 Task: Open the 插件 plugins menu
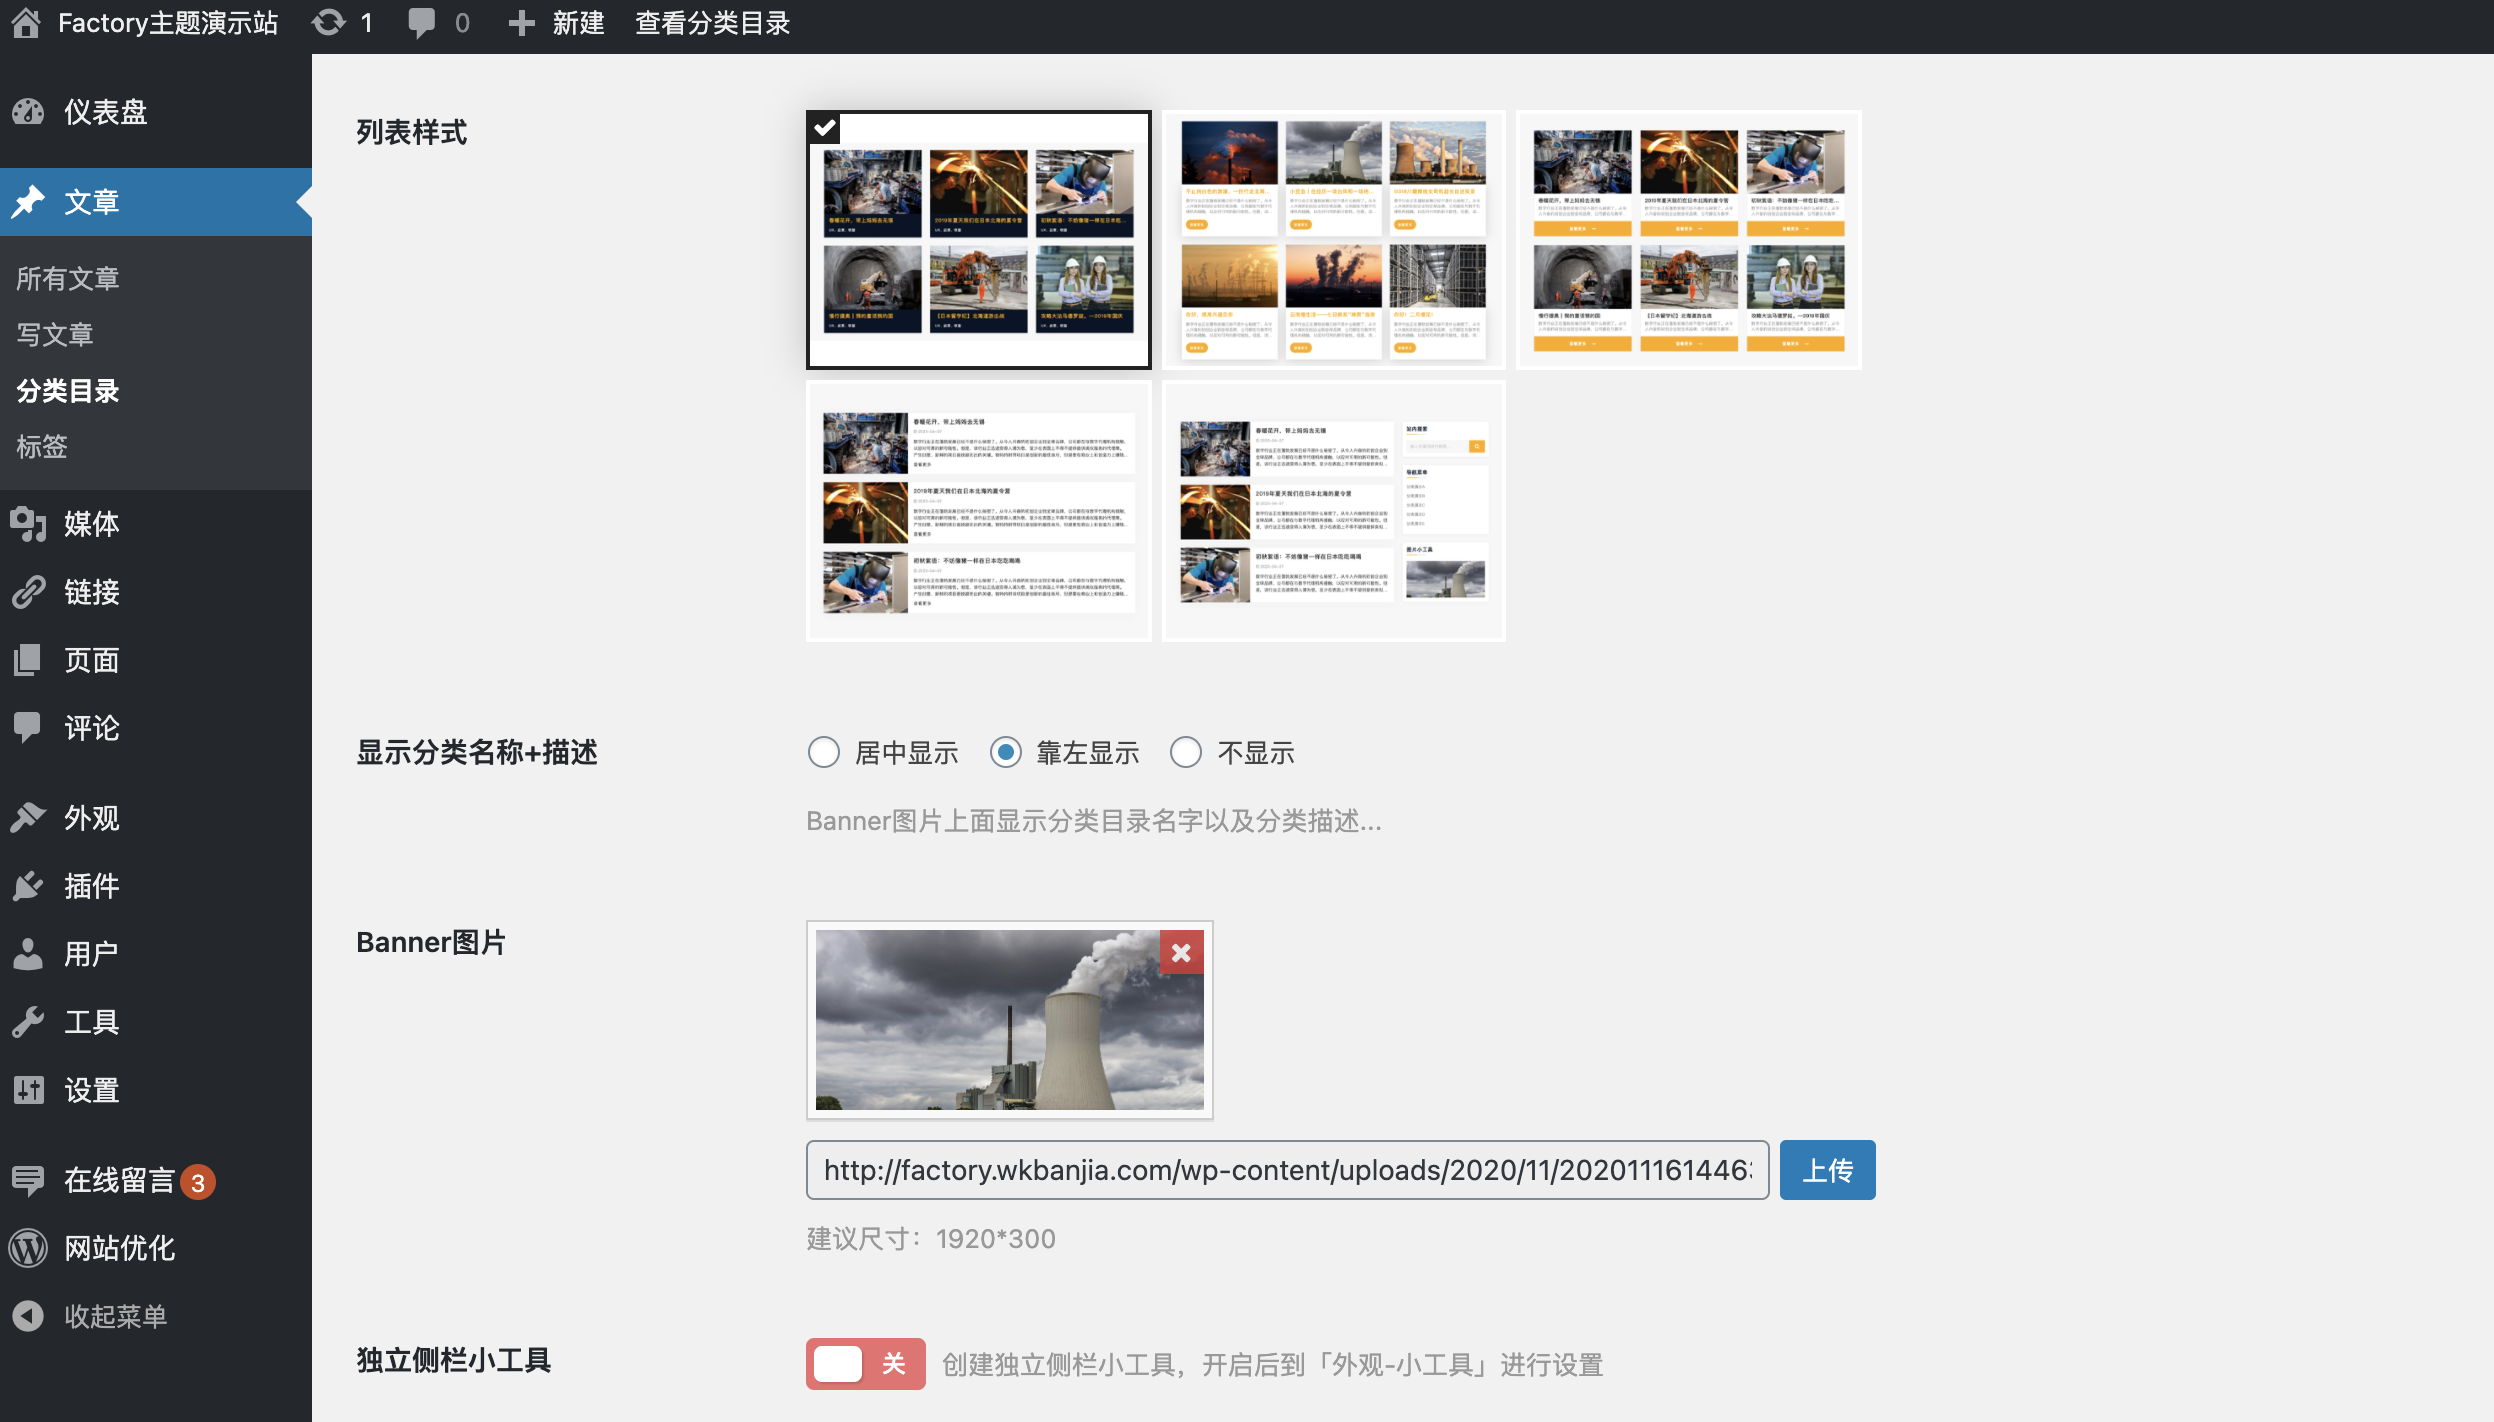point(91,886)
